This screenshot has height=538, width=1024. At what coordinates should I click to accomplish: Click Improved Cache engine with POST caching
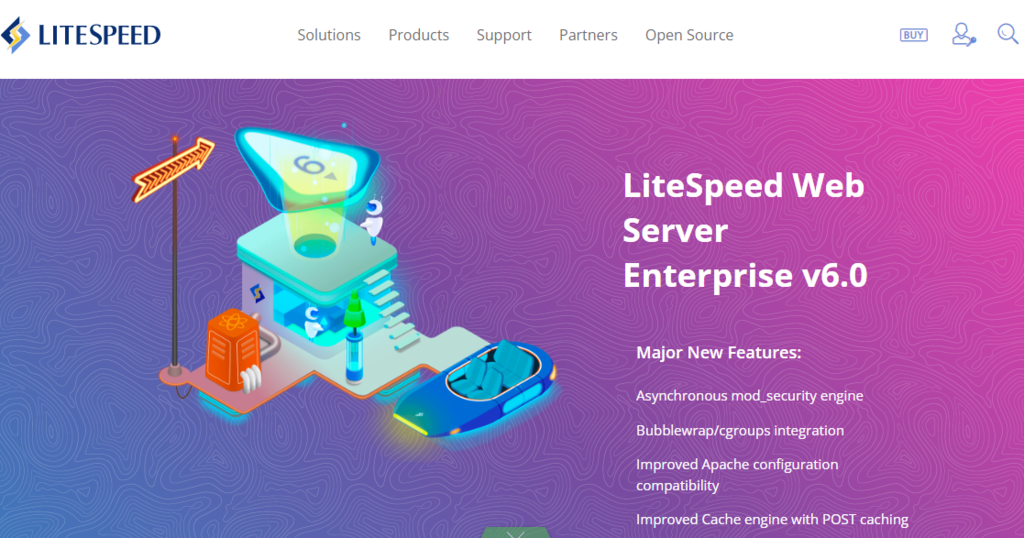pyautogui.click(x=772, y=520)
